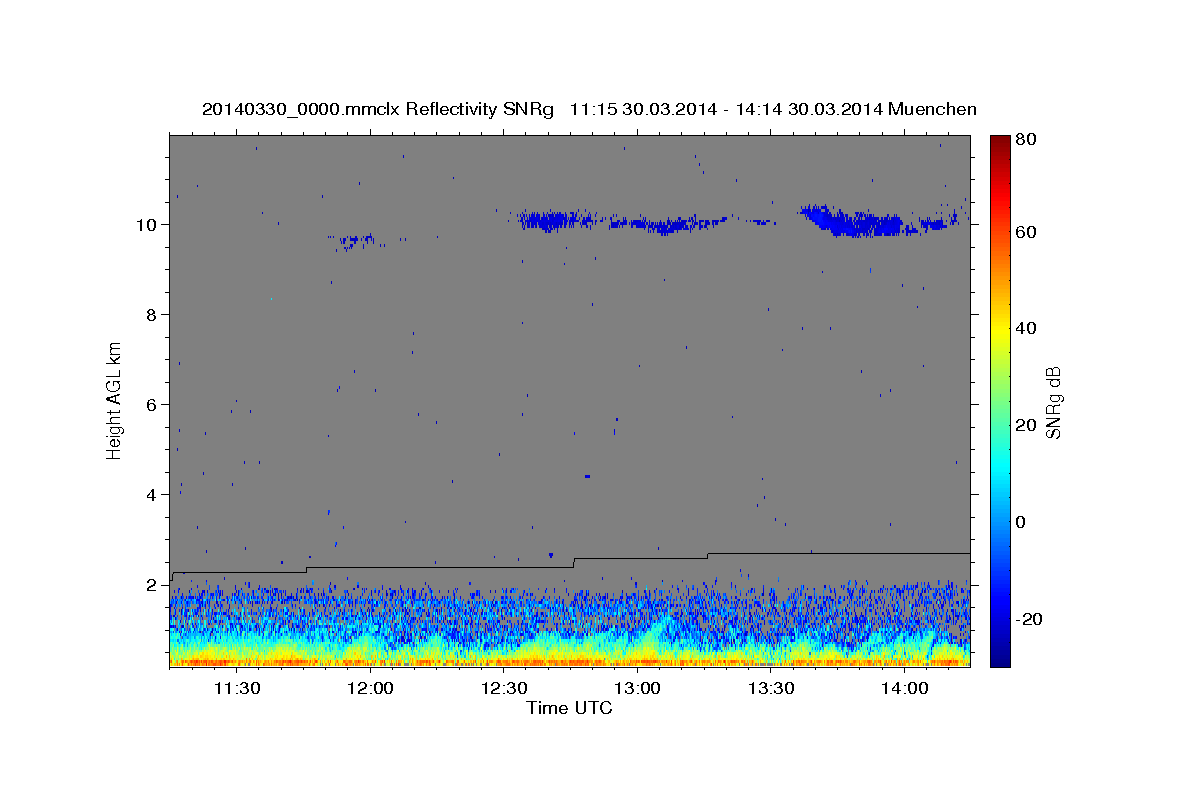The height and width of the screenshot is (800, 1200).
Task: Click the height tick label 6
Action: [152, 404]
